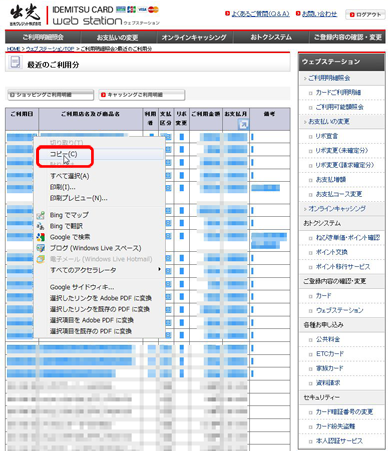The width and height of the screenshot is (388, 451).
Task: Open 家族カード in the sidebar
Action: (x=330, y=368)
